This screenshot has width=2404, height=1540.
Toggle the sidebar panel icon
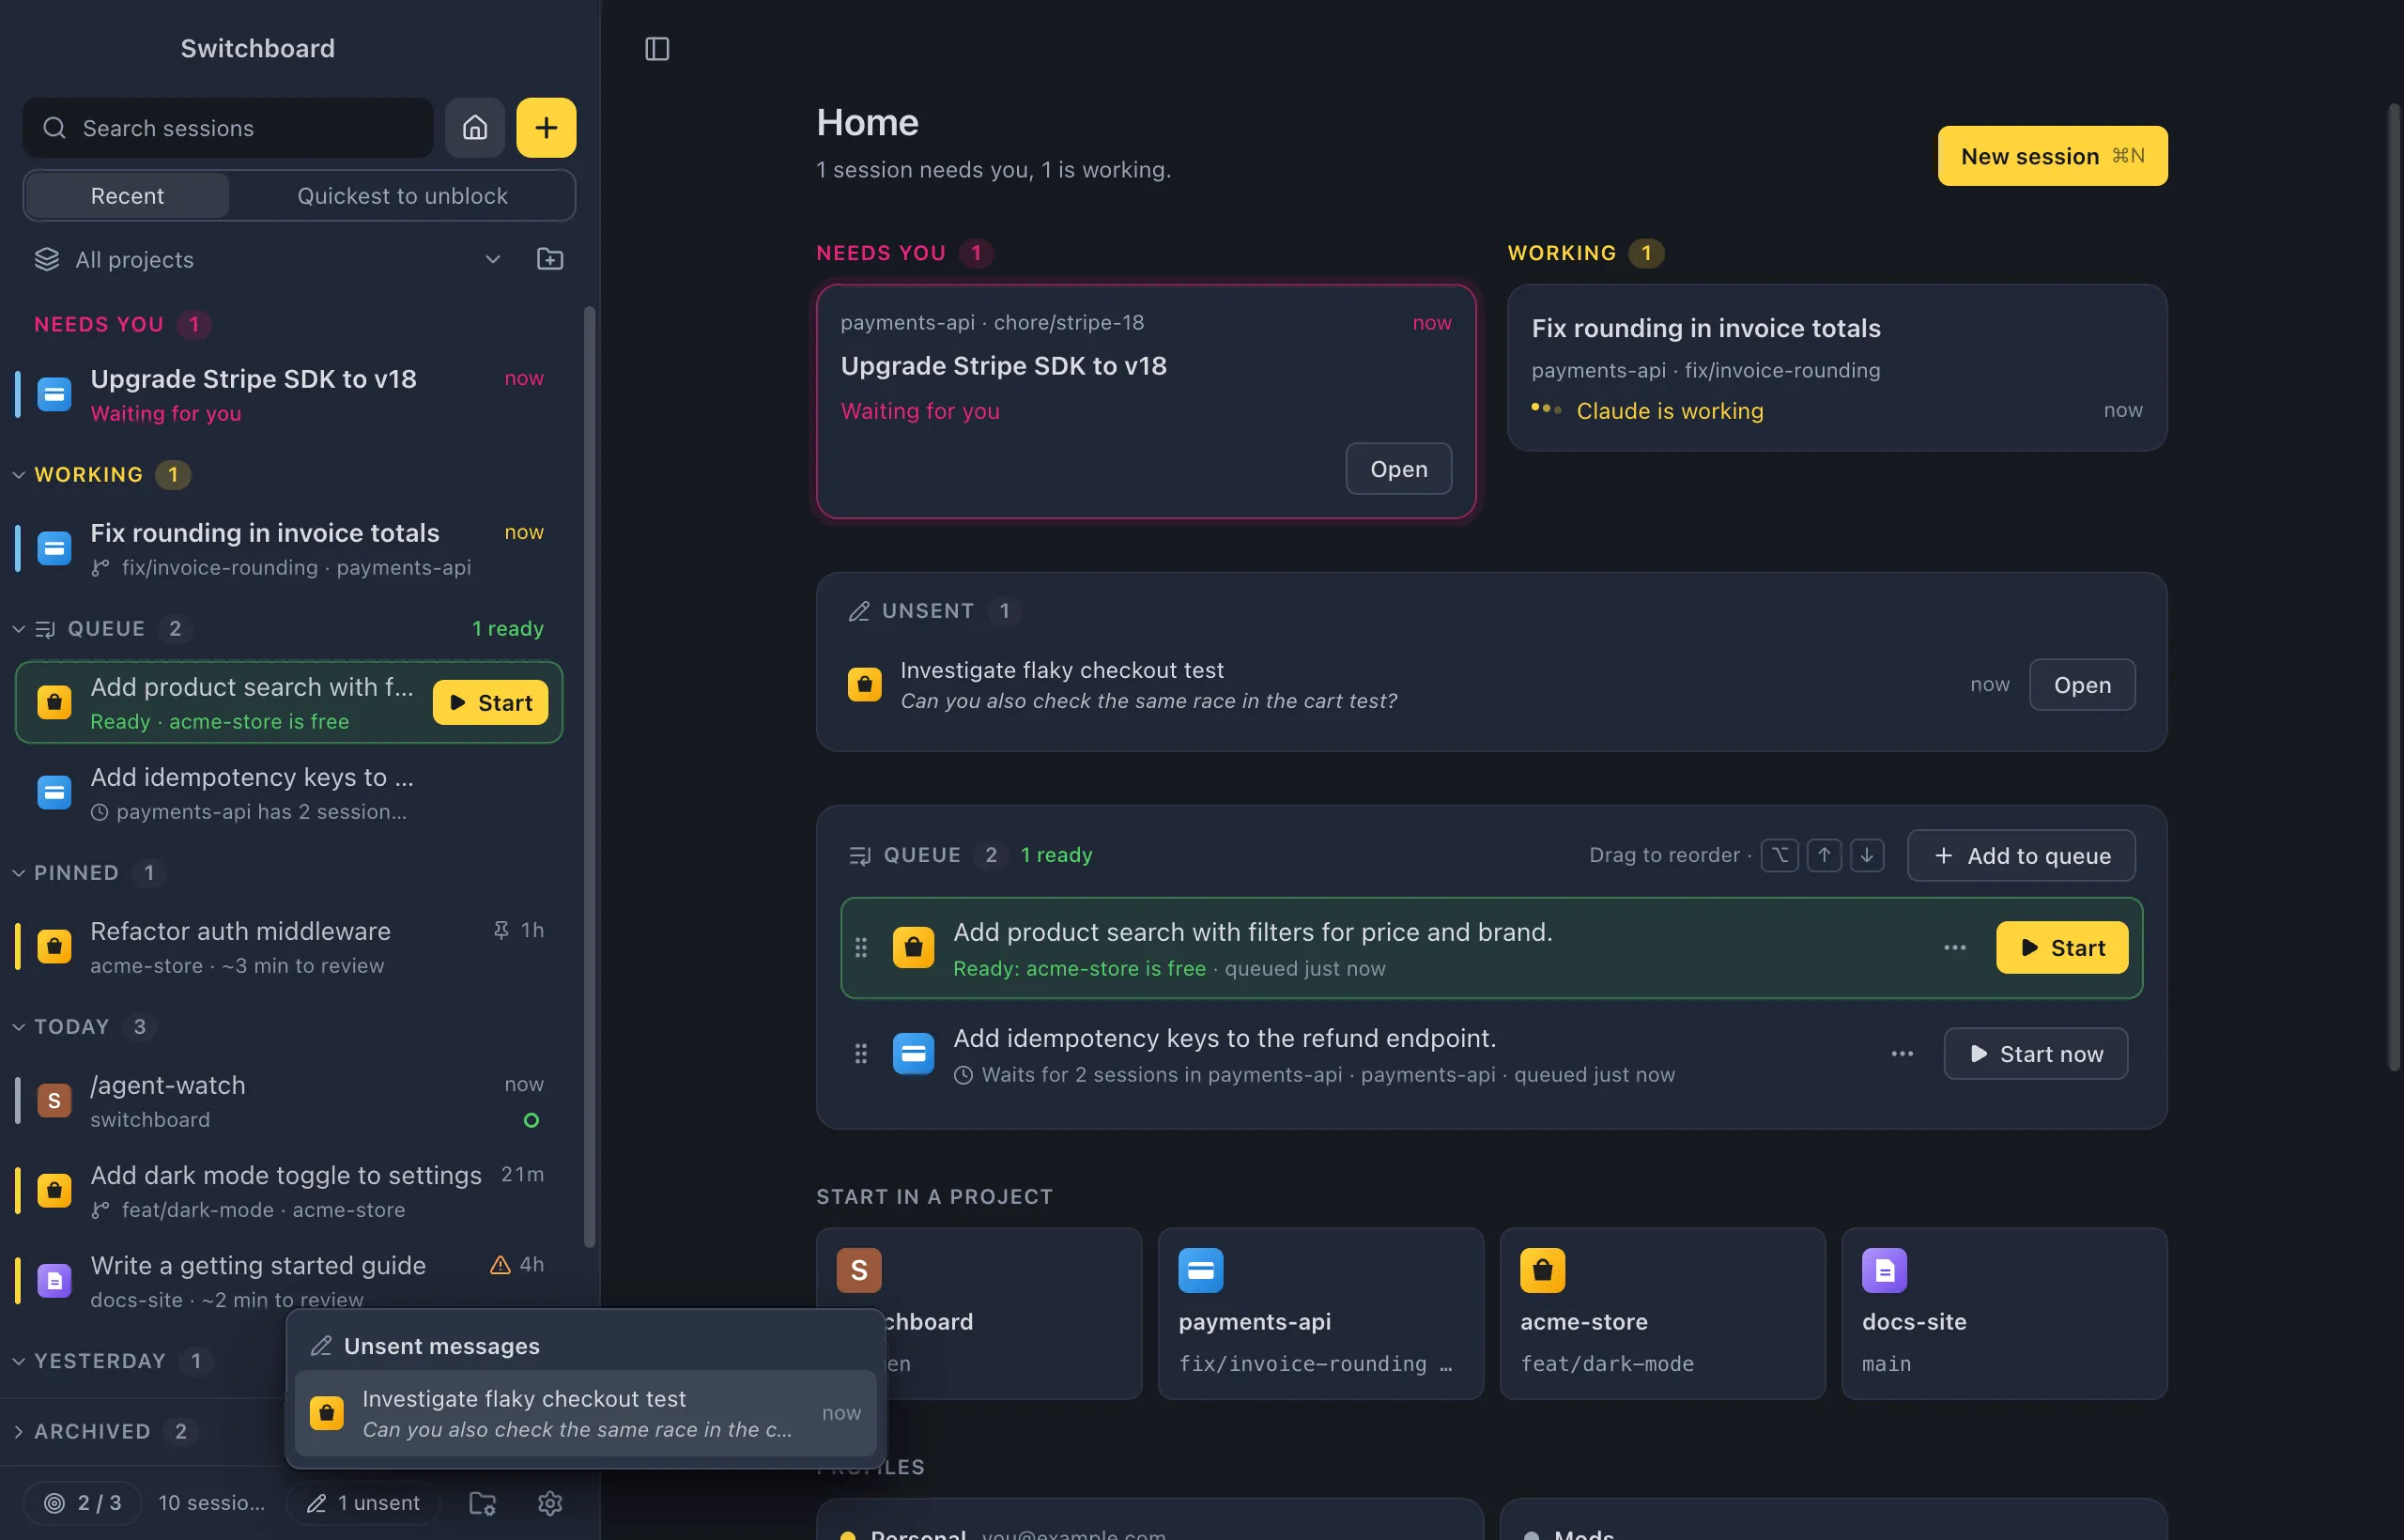click(657, 49)
